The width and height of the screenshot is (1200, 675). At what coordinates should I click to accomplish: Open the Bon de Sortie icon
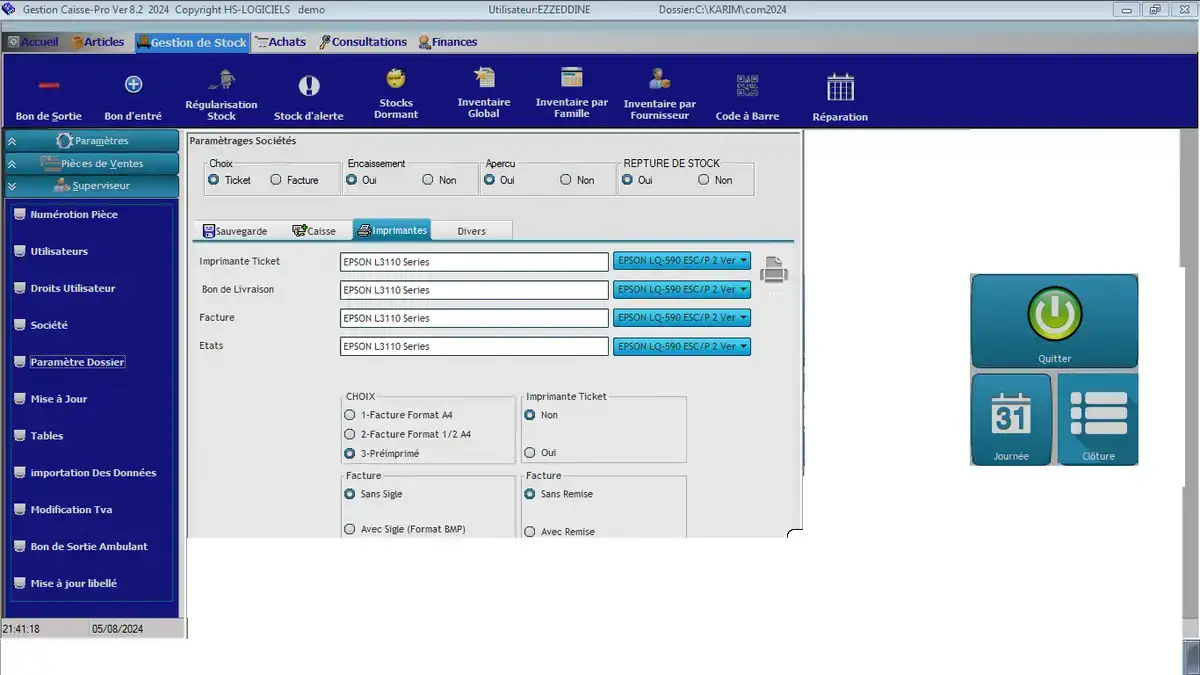[x=49, y=86]
